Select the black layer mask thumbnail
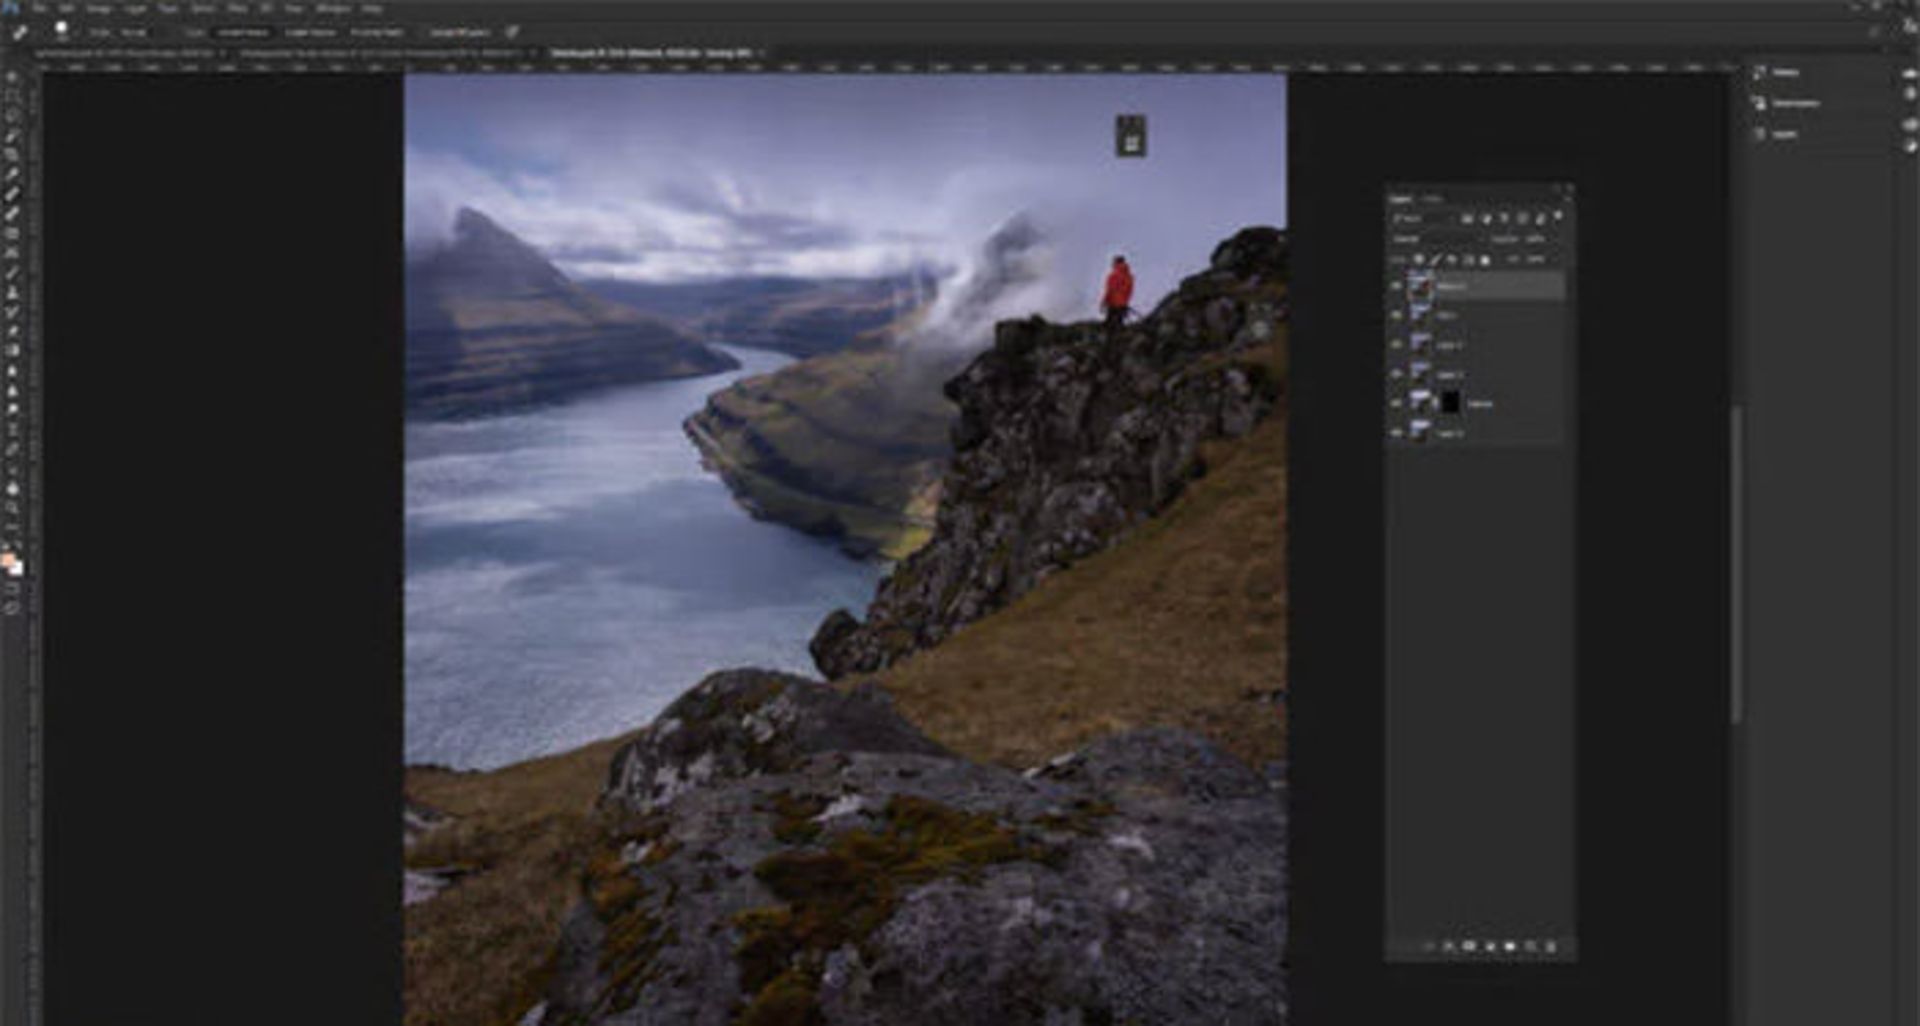1920x1026 pixels. click(1449, 403)
